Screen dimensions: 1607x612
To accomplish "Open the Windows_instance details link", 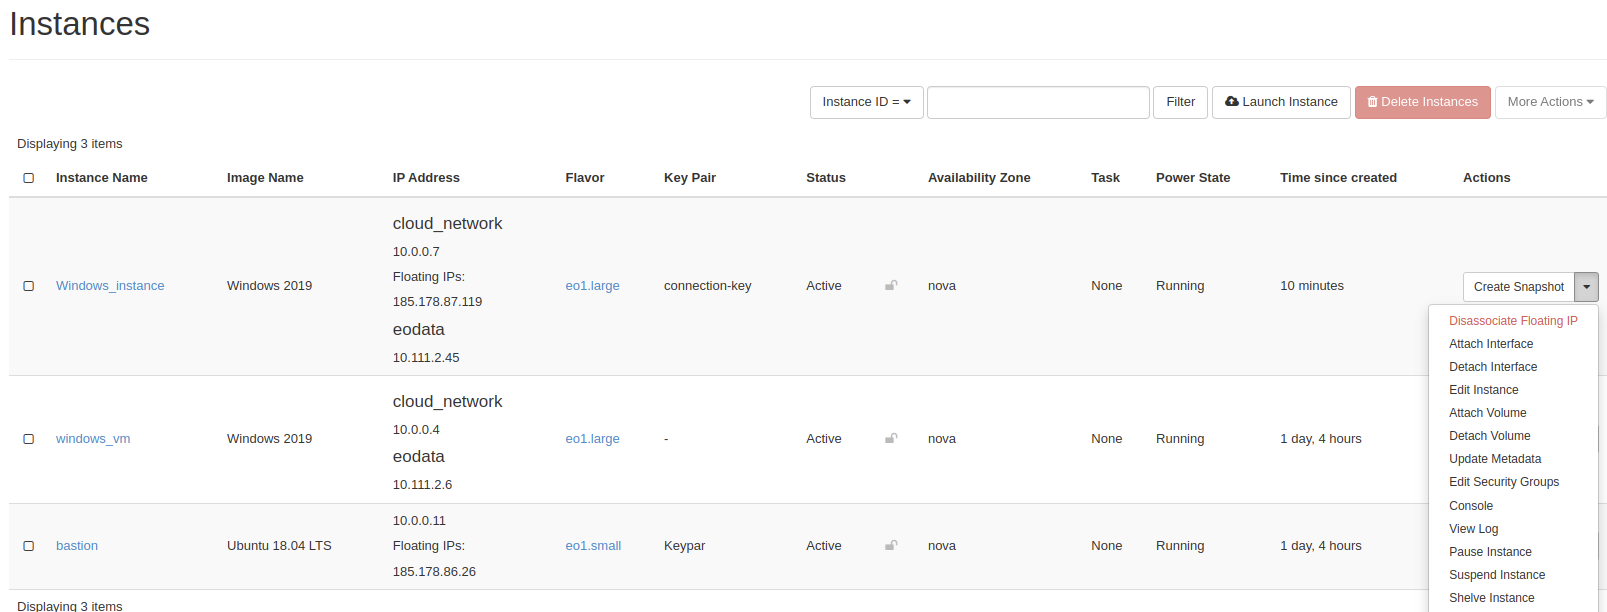I will tap(110, 286).
